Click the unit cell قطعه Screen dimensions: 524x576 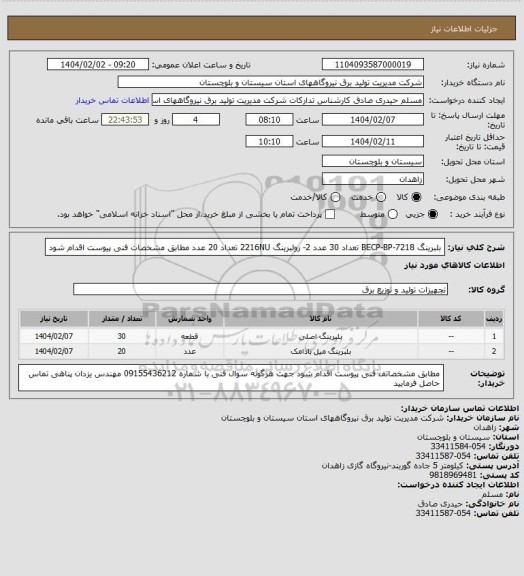(190, 336)
